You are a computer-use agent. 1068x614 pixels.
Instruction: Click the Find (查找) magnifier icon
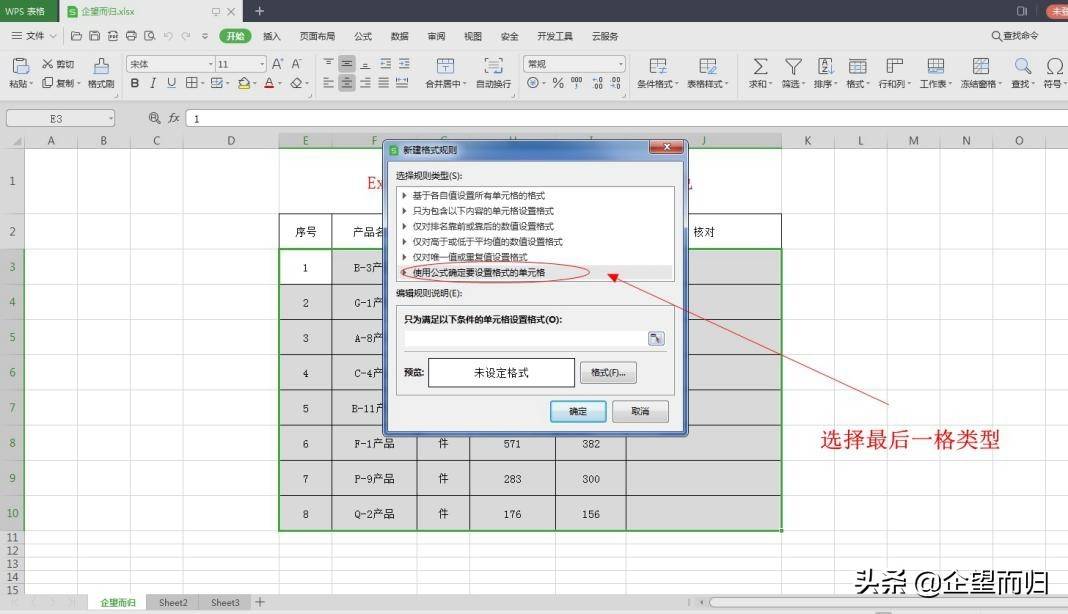(1022, 66)
